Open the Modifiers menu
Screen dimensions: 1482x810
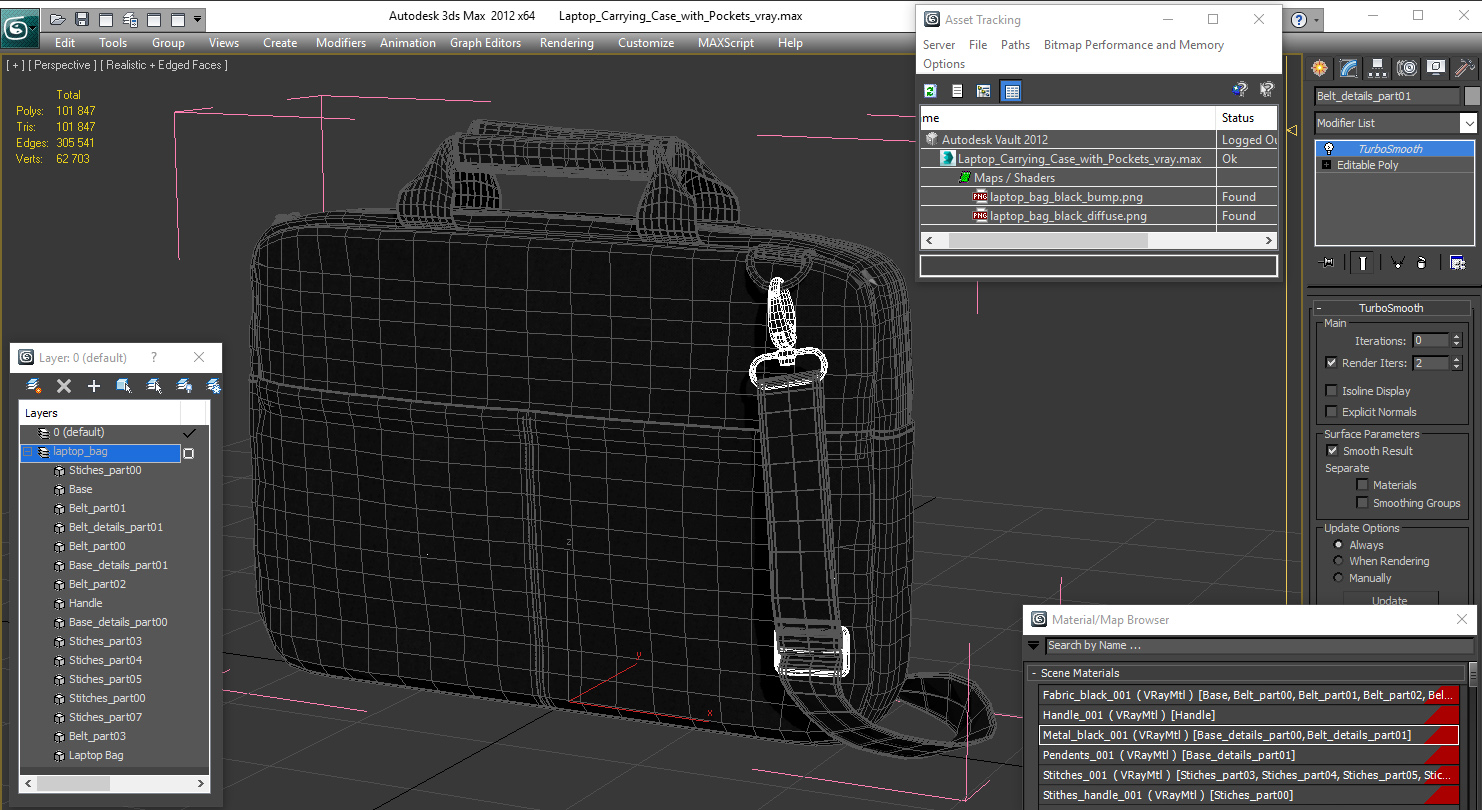341,43
